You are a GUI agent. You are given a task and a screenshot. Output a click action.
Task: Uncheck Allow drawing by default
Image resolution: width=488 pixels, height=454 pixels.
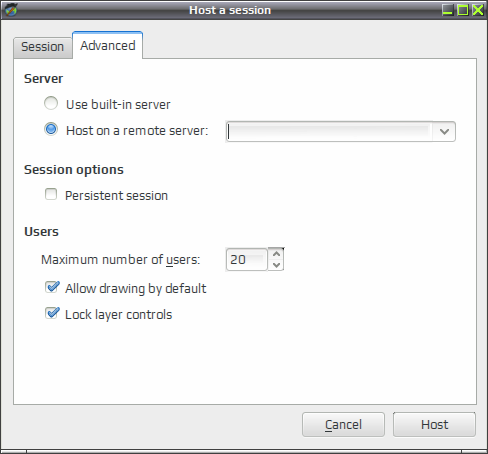tap(52, 287)
